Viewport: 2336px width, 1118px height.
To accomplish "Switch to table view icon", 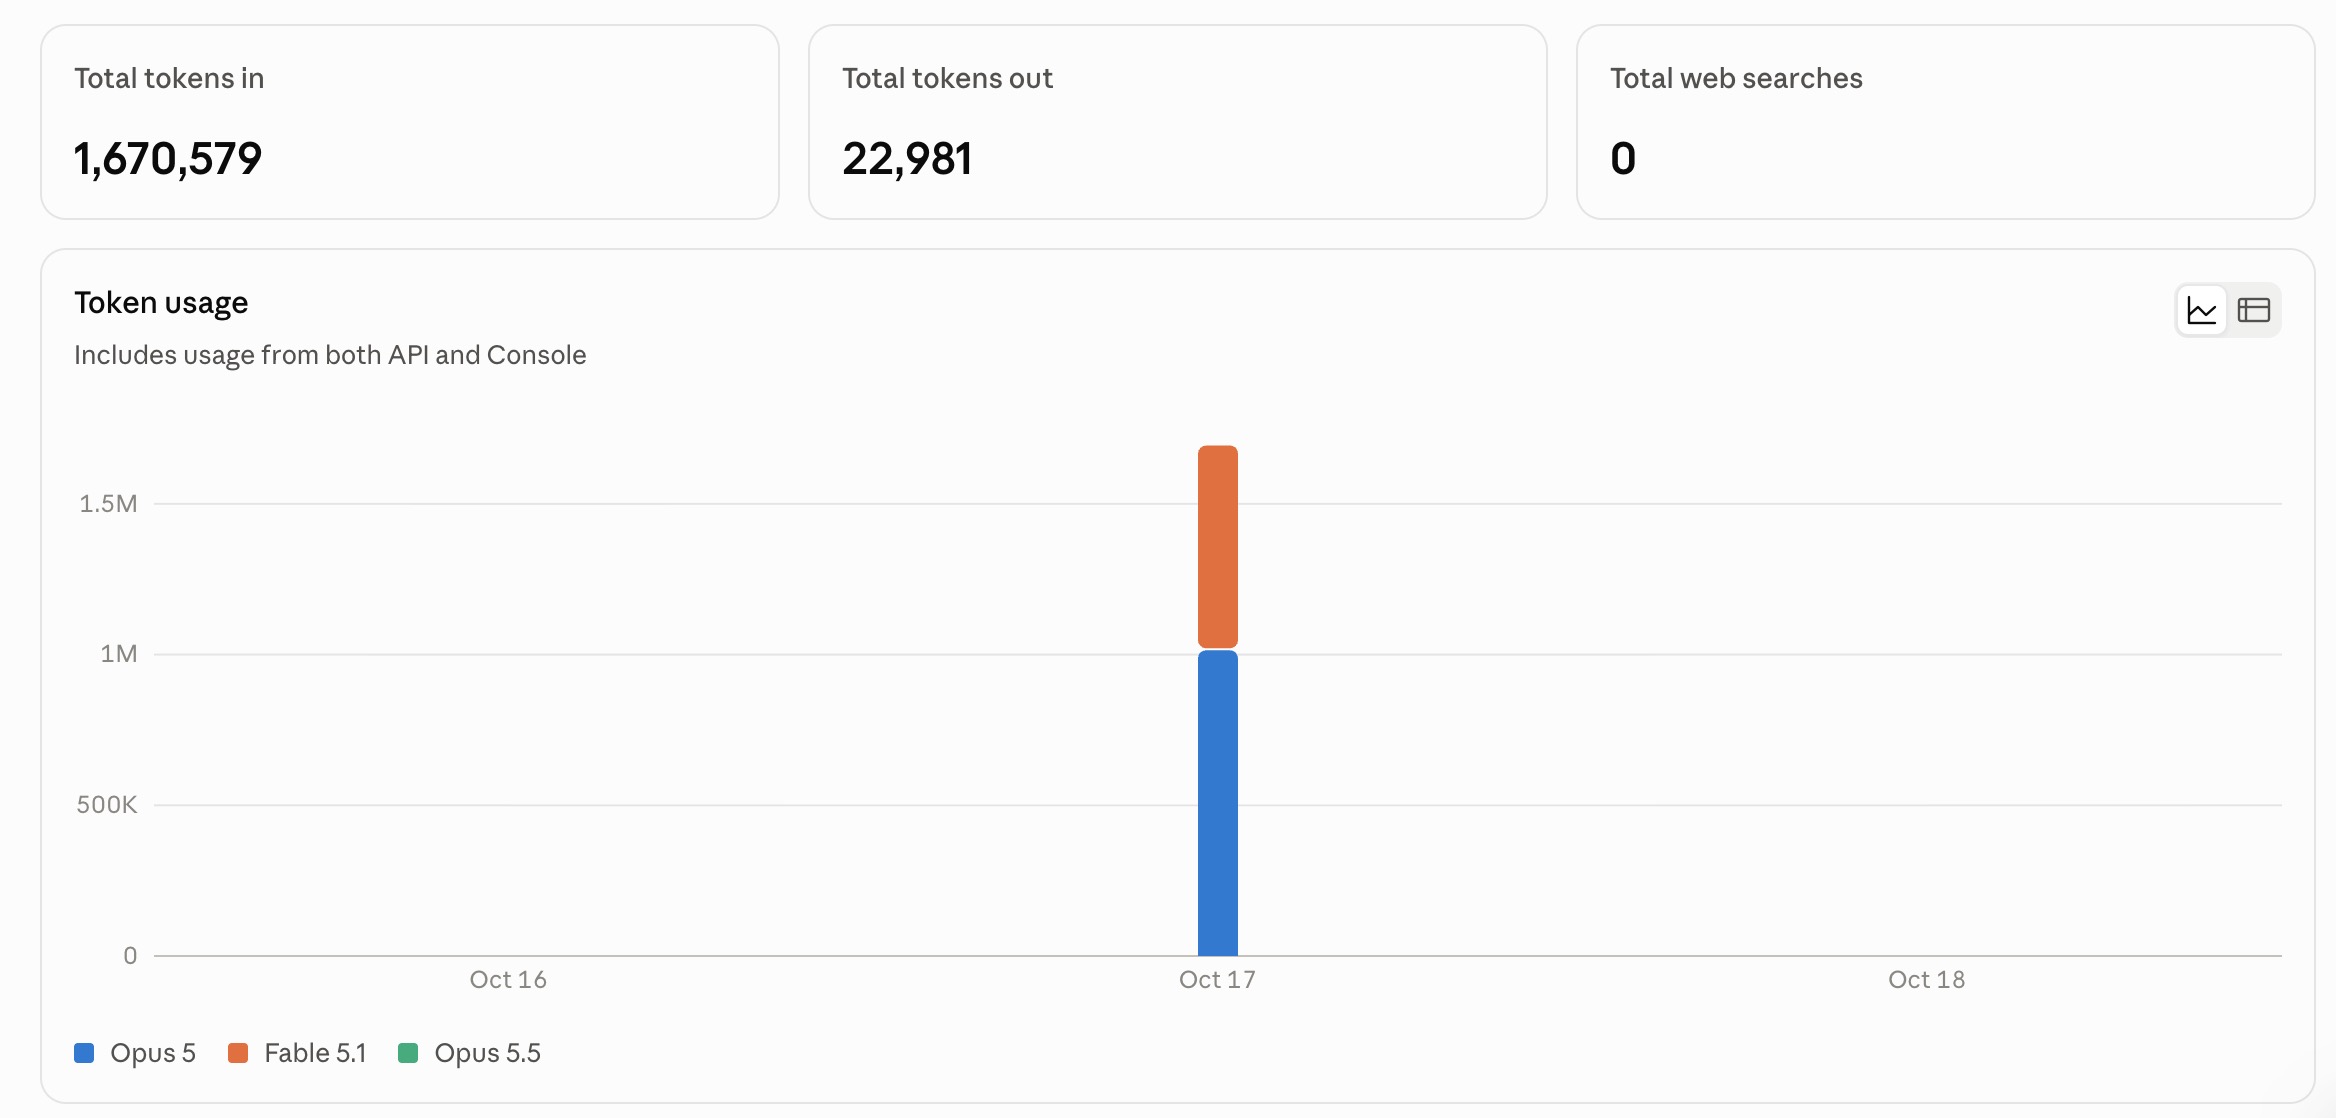I will tap(2253, 311).
